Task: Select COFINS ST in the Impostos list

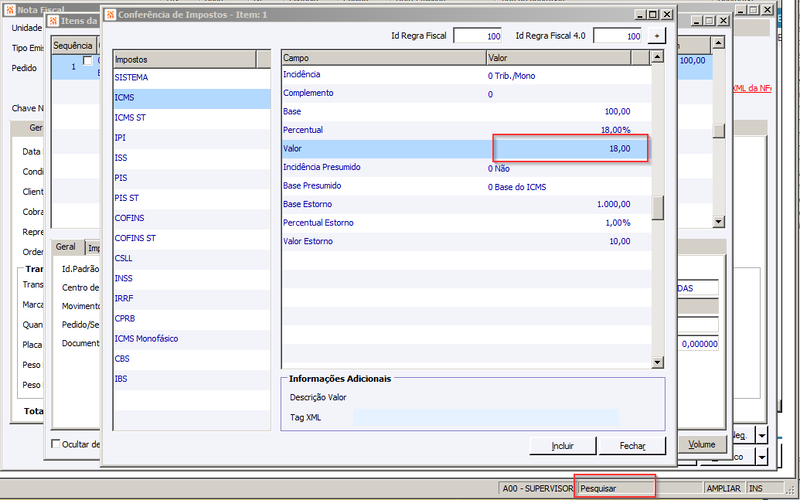Action: (192, 238)
